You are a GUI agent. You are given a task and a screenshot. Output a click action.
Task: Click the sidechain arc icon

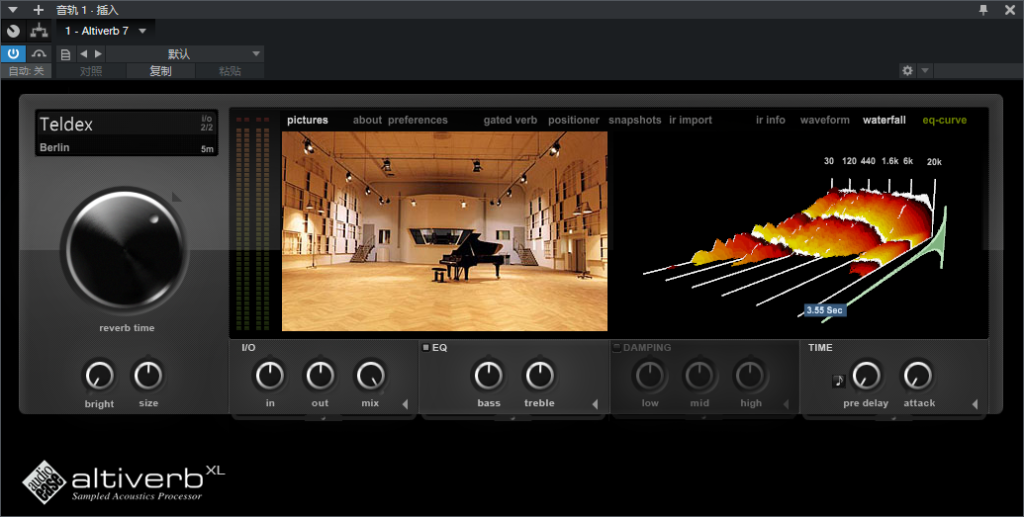pyautogui.click(x=39, y=54)
